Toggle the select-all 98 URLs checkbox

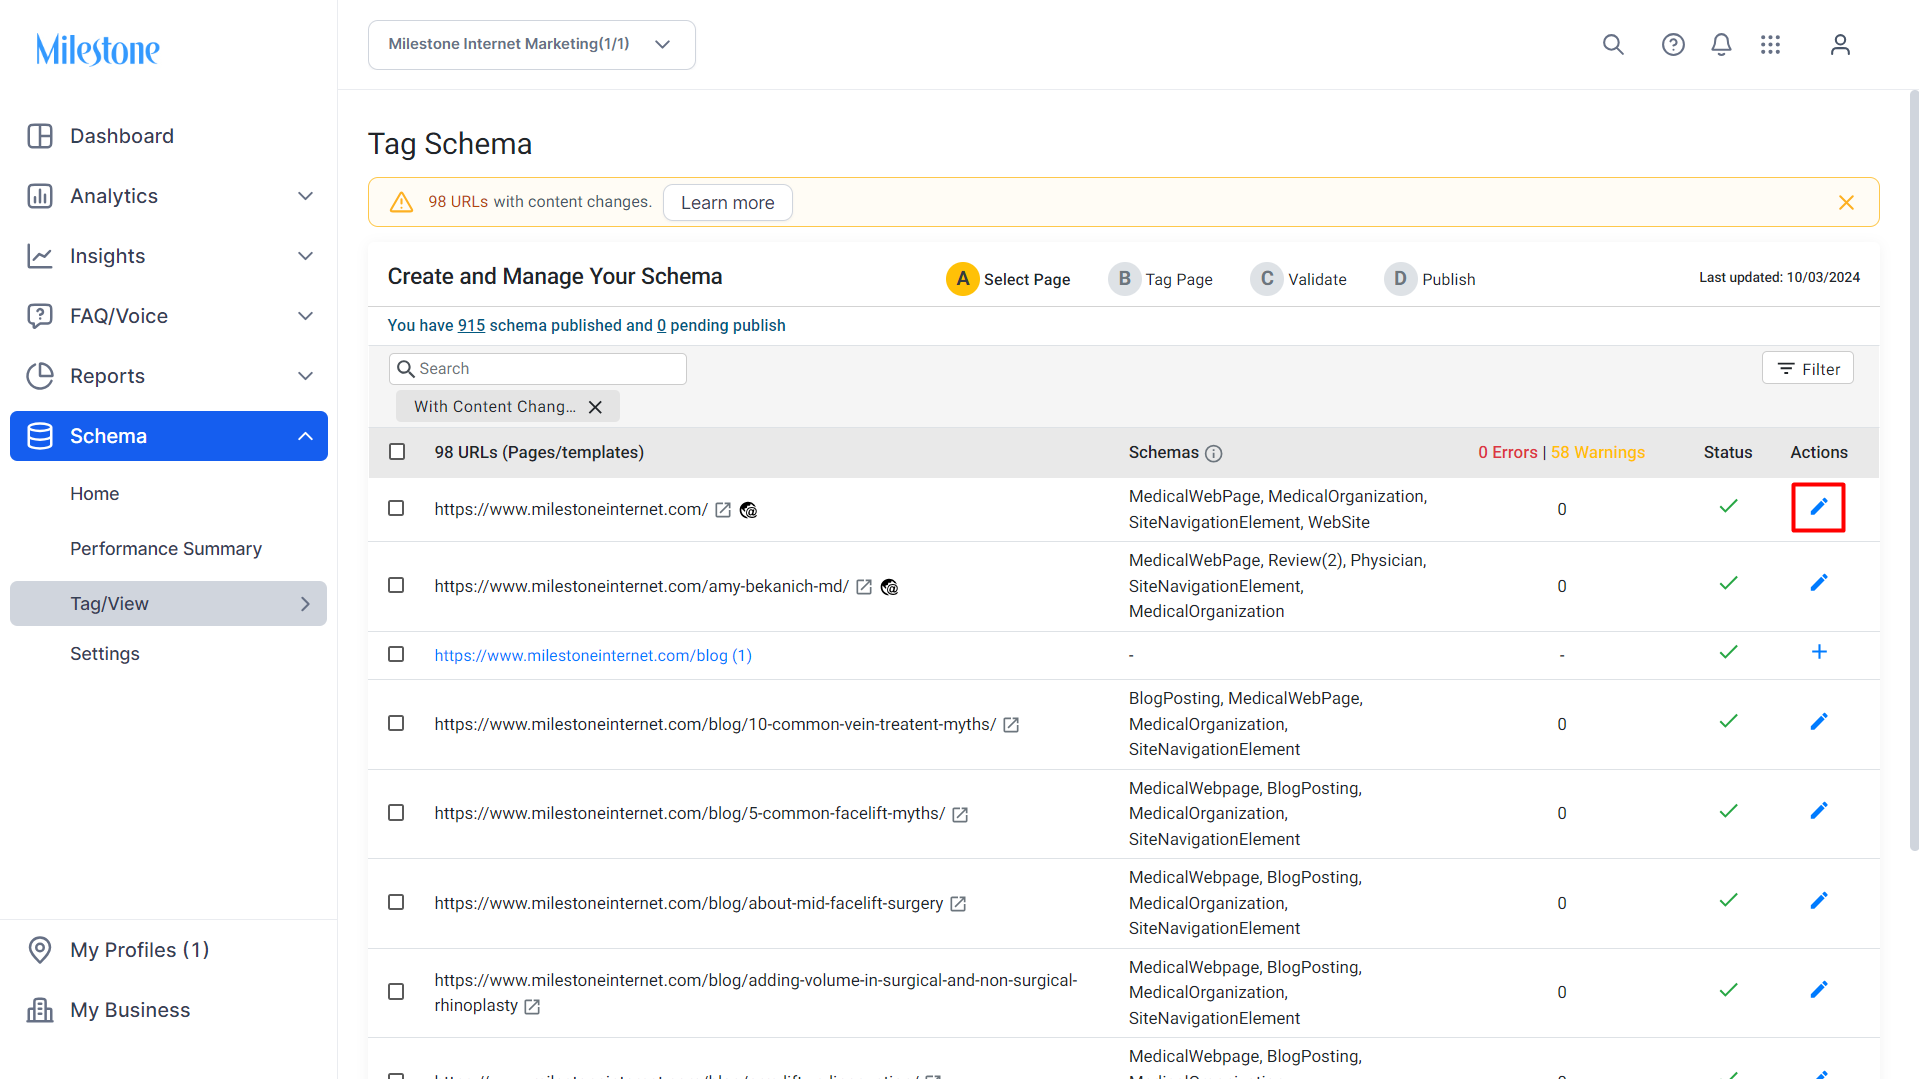397,452
